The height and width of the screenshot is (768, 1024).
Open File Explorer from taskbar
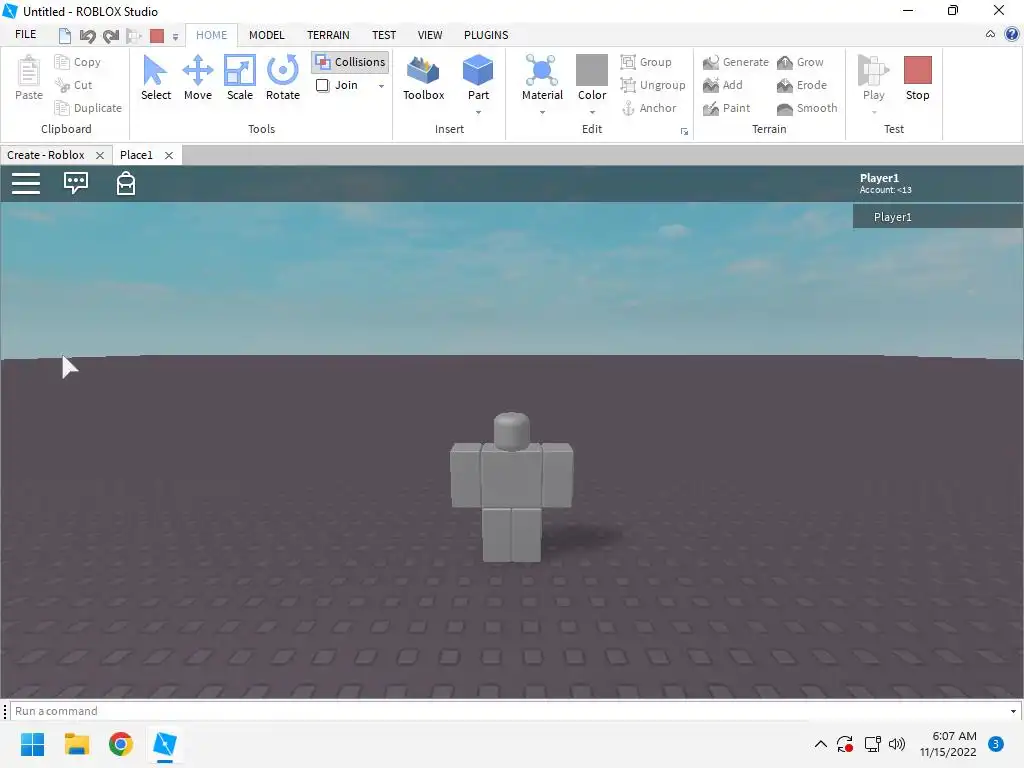coord(76,744)
